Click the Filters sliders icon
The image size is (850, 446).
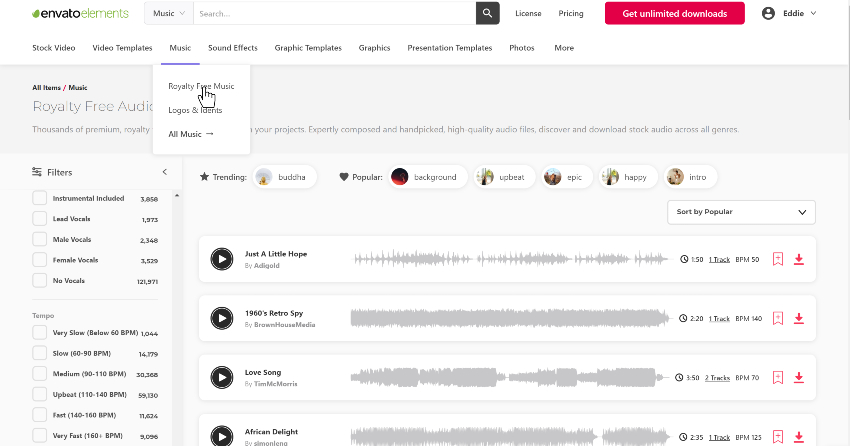pyautogui.click(x=37, y=172)
